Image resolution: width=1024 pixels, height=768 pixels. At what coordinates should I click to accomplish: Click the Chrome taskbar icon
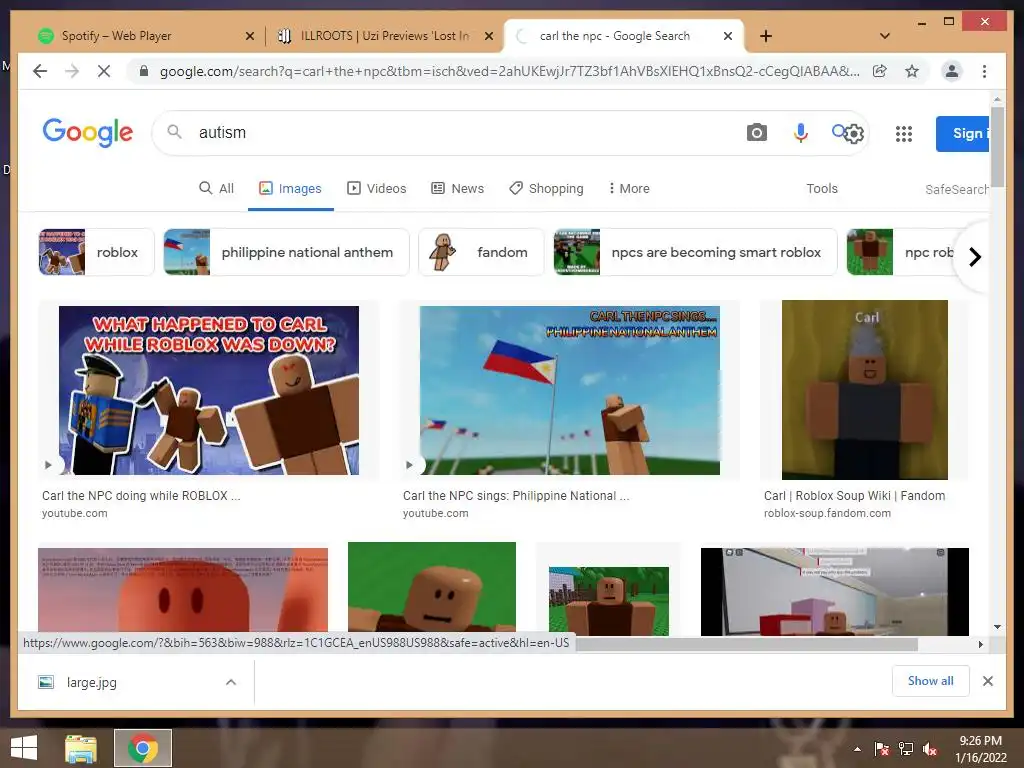[x=143, y=748]
